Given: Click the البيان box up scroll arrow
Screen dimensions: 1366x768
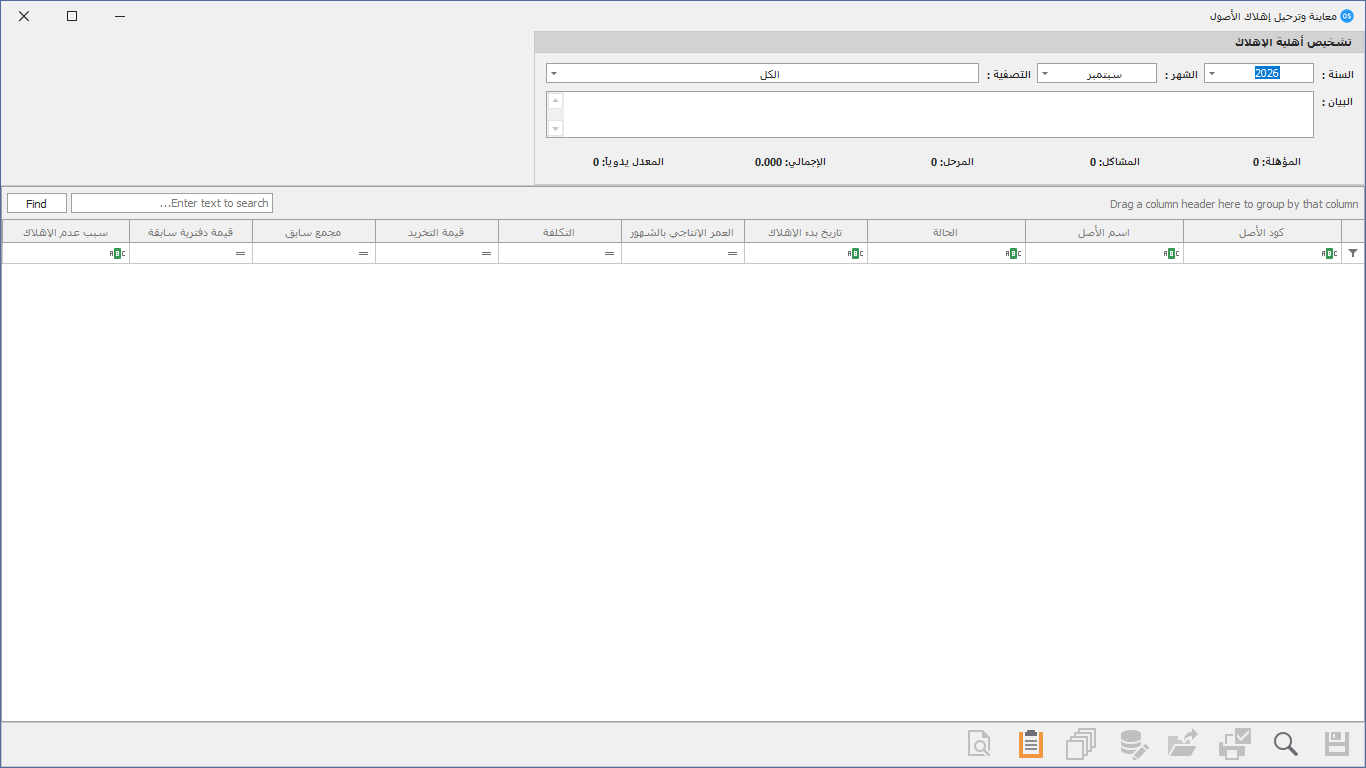Looking at the screenshot, I should [x=556, y=100].
